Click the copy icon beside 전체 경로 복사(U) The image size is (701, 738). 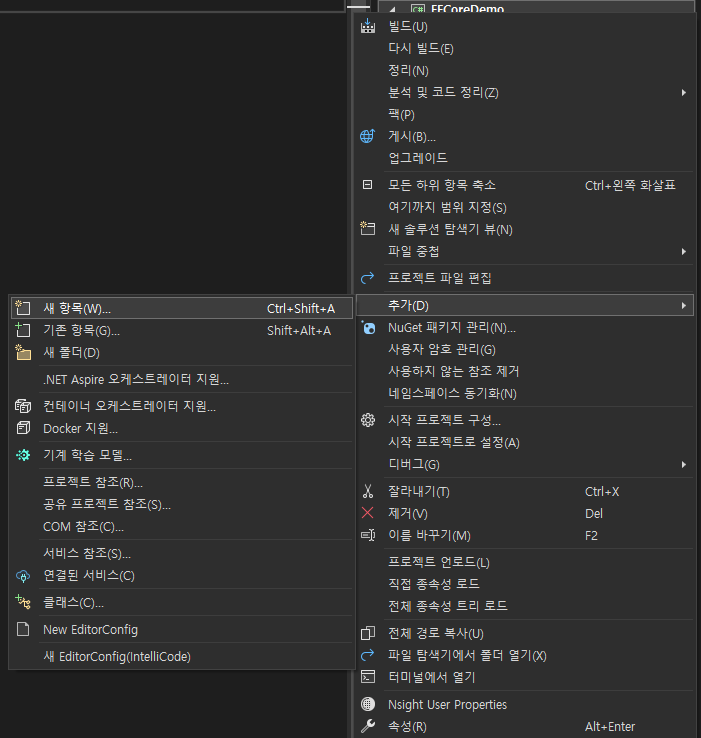coord(368,633)
